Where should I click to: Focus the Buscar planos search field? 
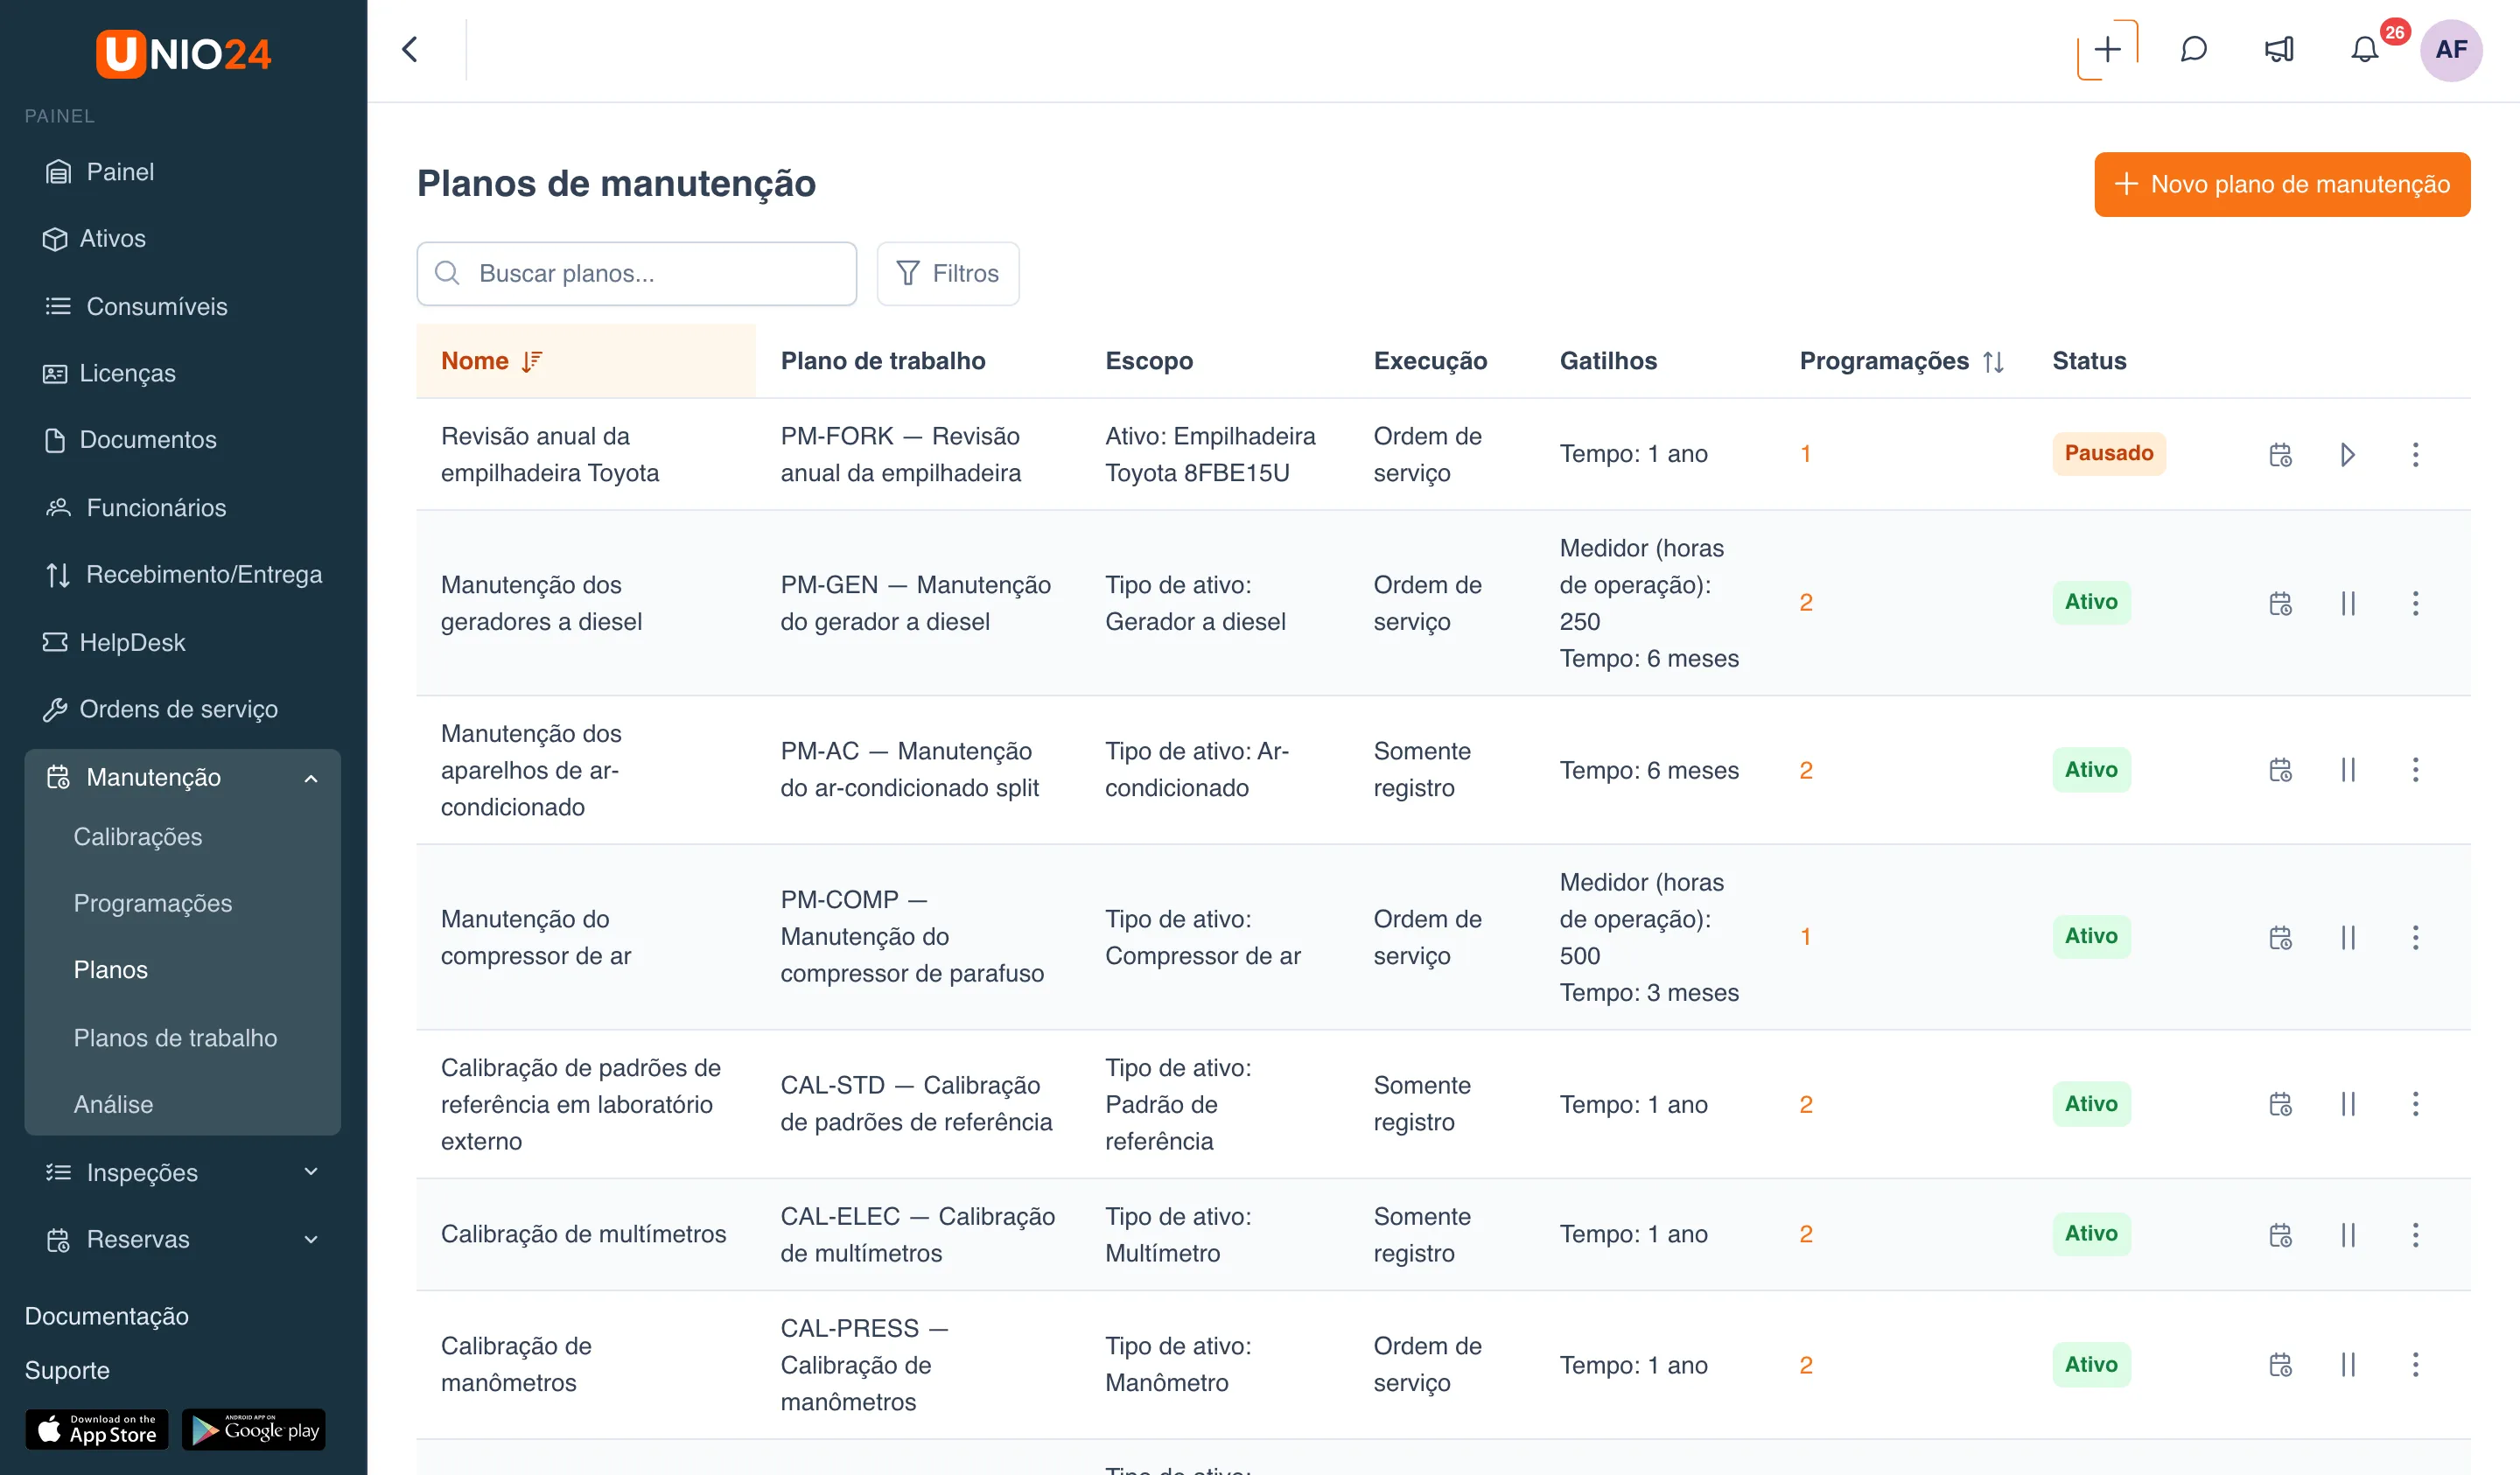click(636, 273)
